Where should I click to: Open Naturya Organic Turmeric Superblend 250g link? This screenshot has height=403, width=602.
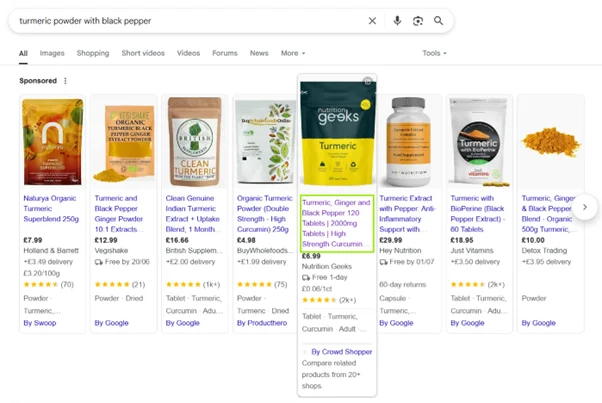pos(51,209)
